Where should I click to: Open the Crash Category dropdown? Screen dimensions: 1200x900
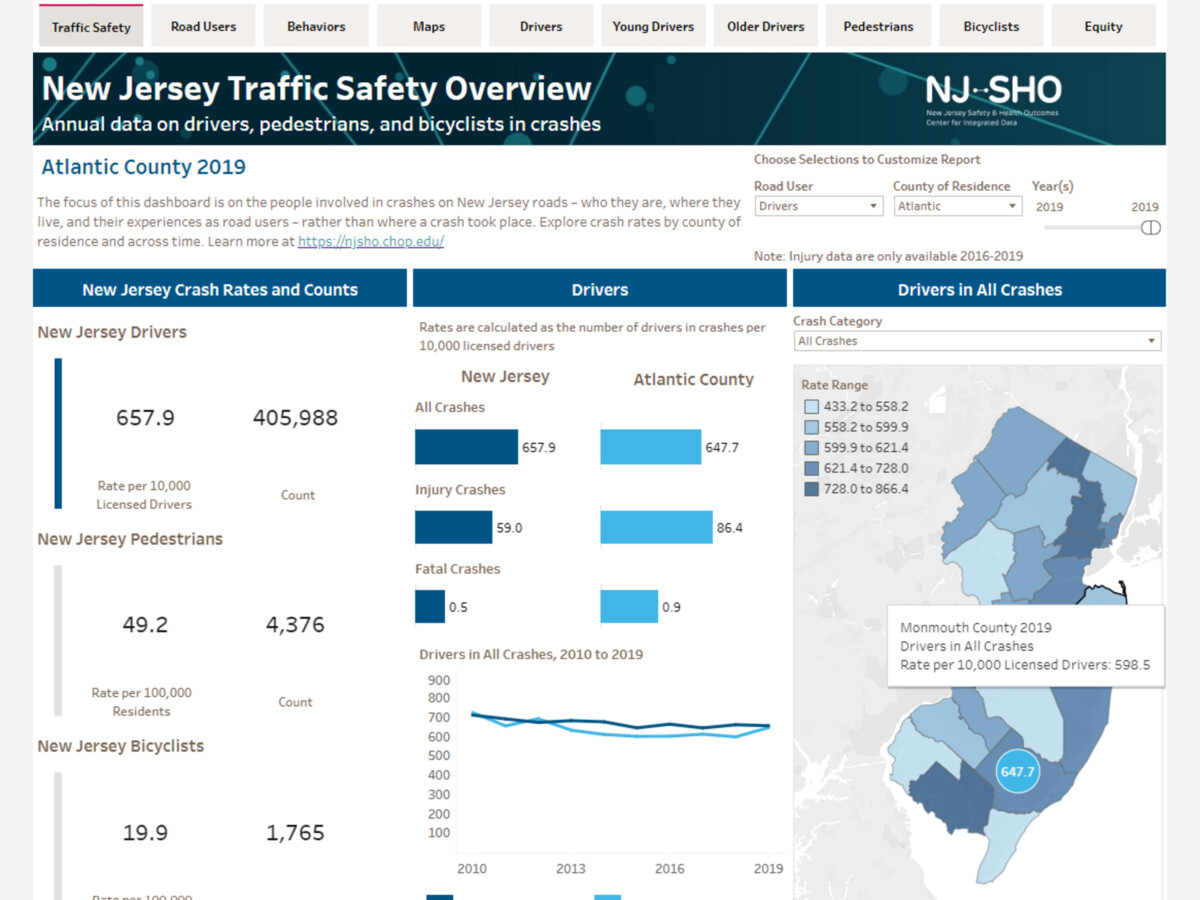click(x=978, y=341)
